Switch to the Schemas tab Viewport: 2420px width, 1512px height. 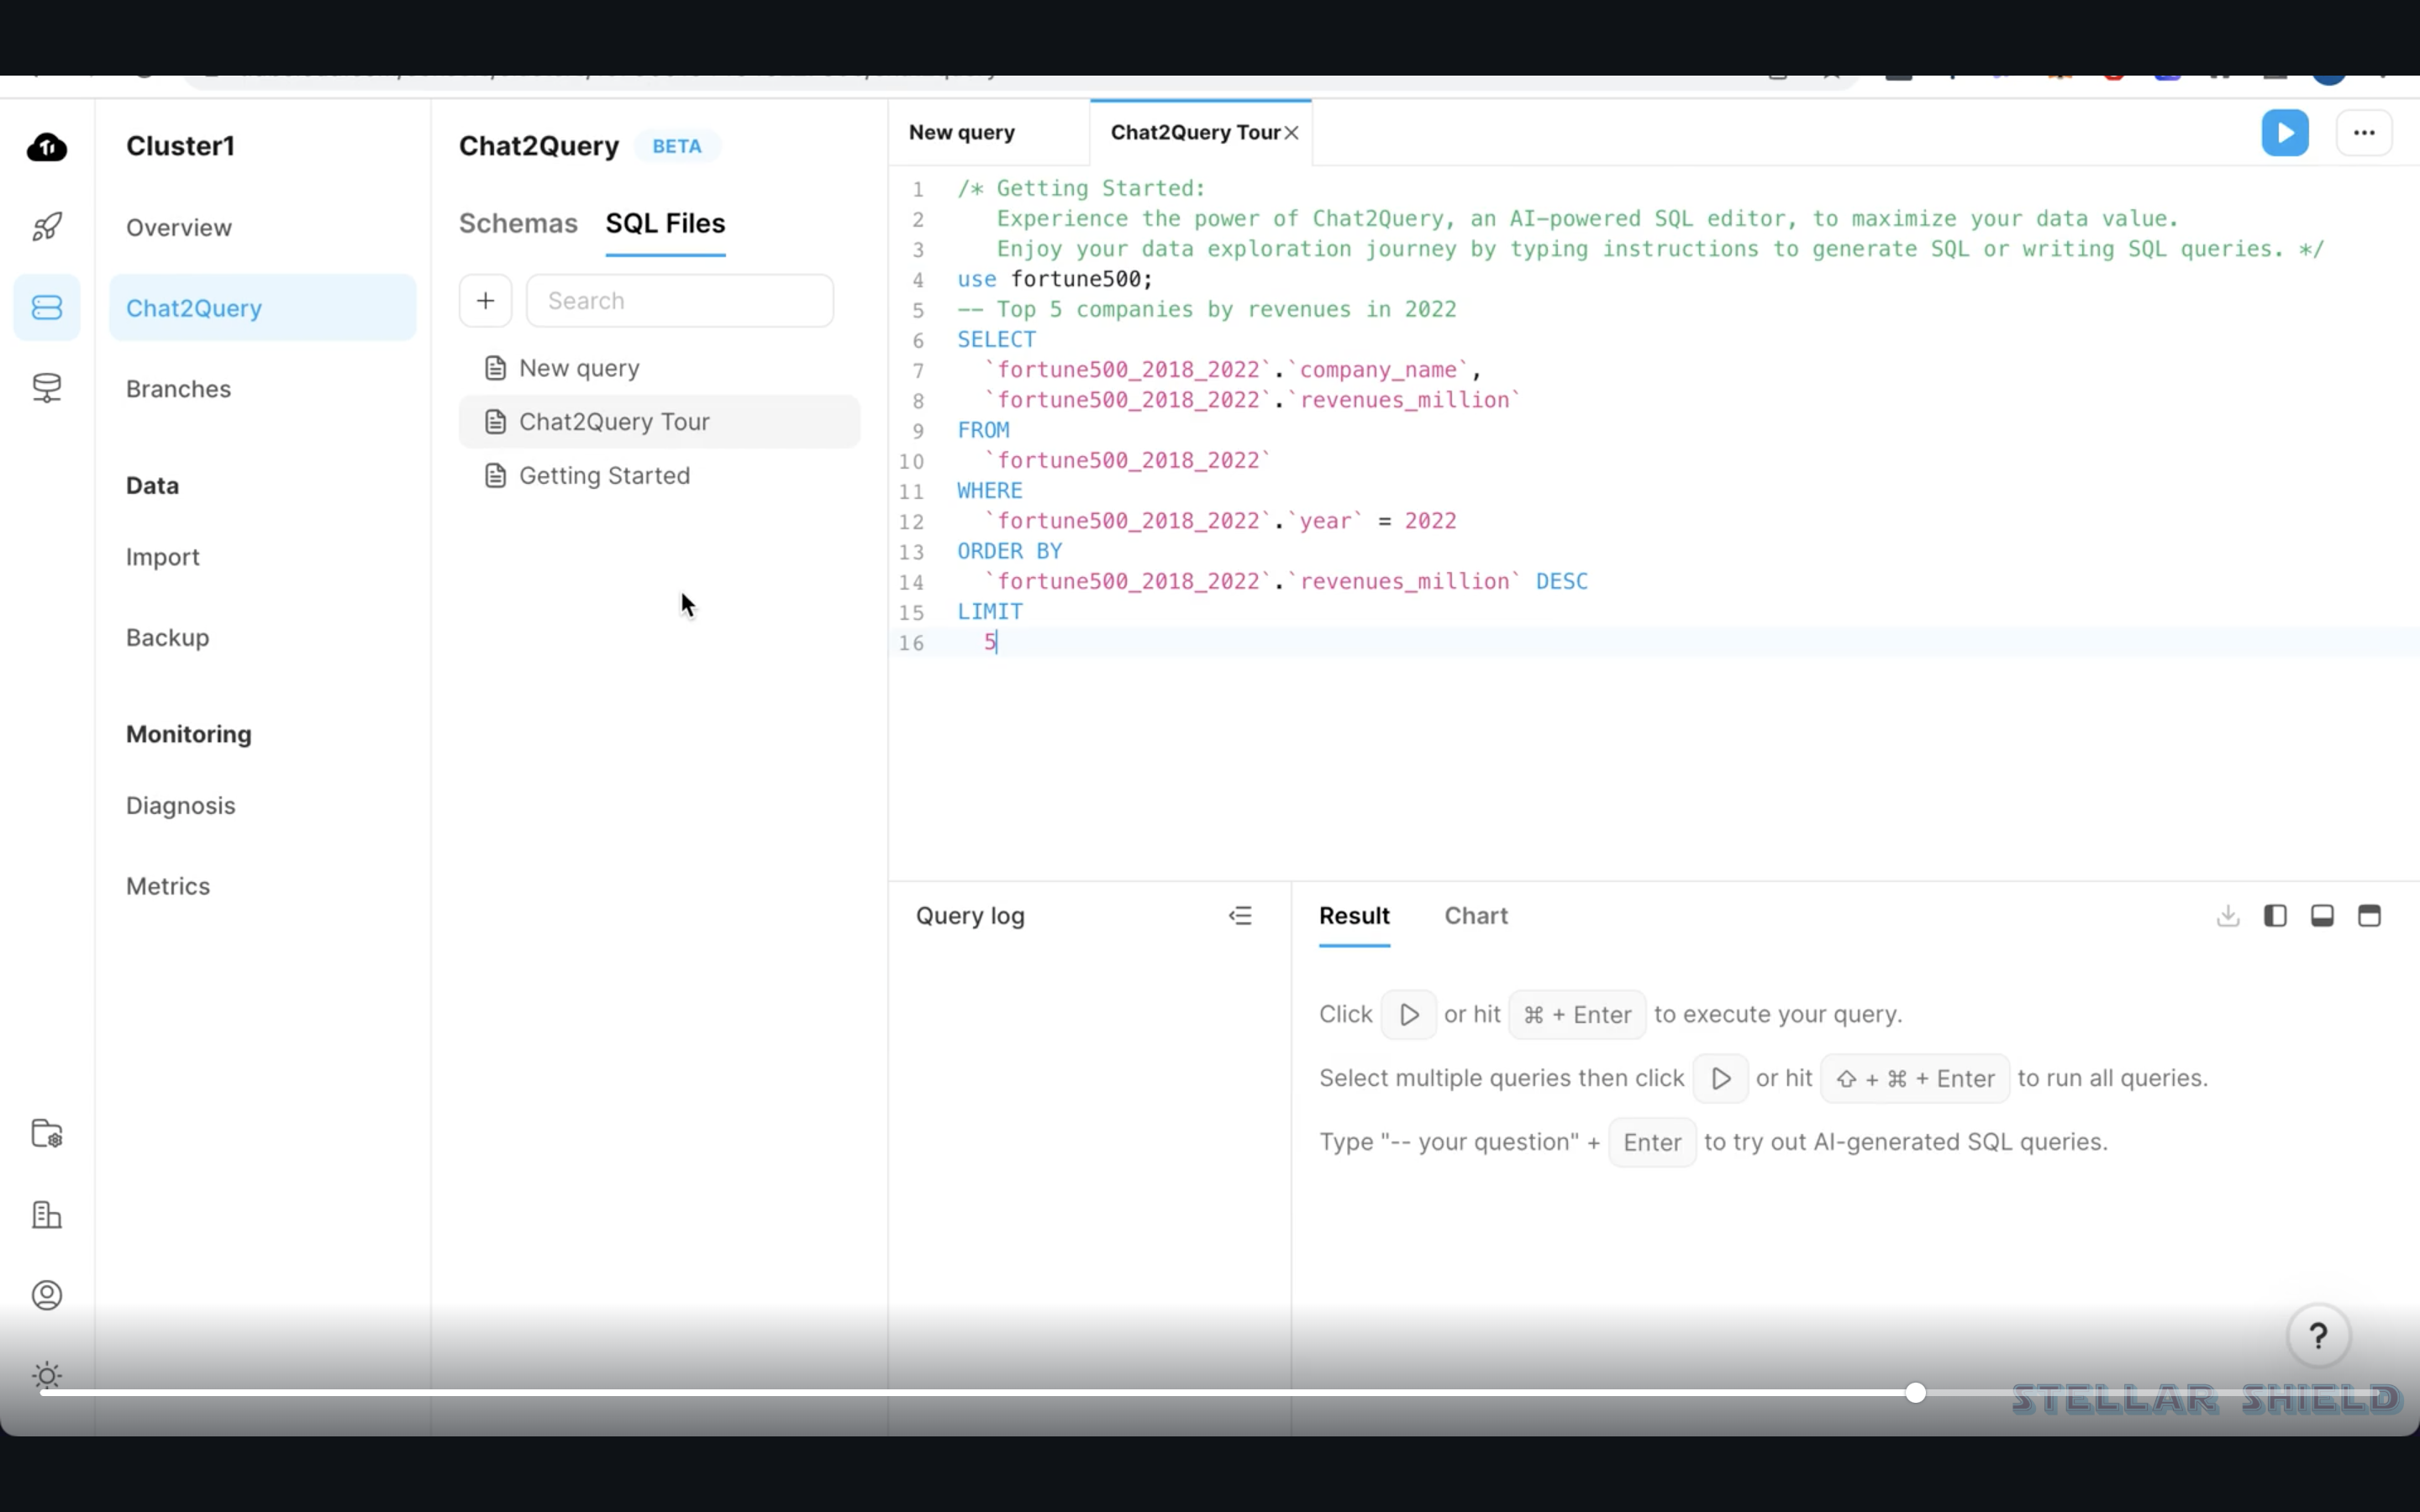[x=518, y=223]
